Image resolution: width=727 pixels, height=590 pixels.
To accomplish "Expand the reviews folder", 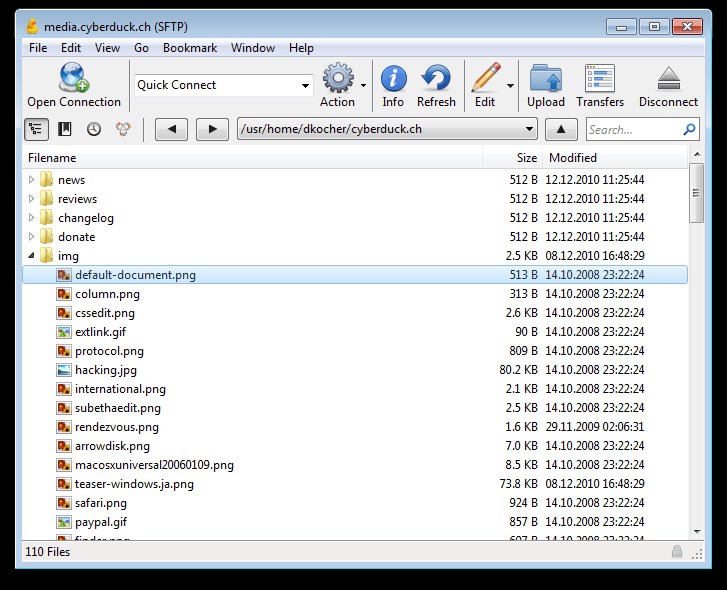I will tap(31, 198).
